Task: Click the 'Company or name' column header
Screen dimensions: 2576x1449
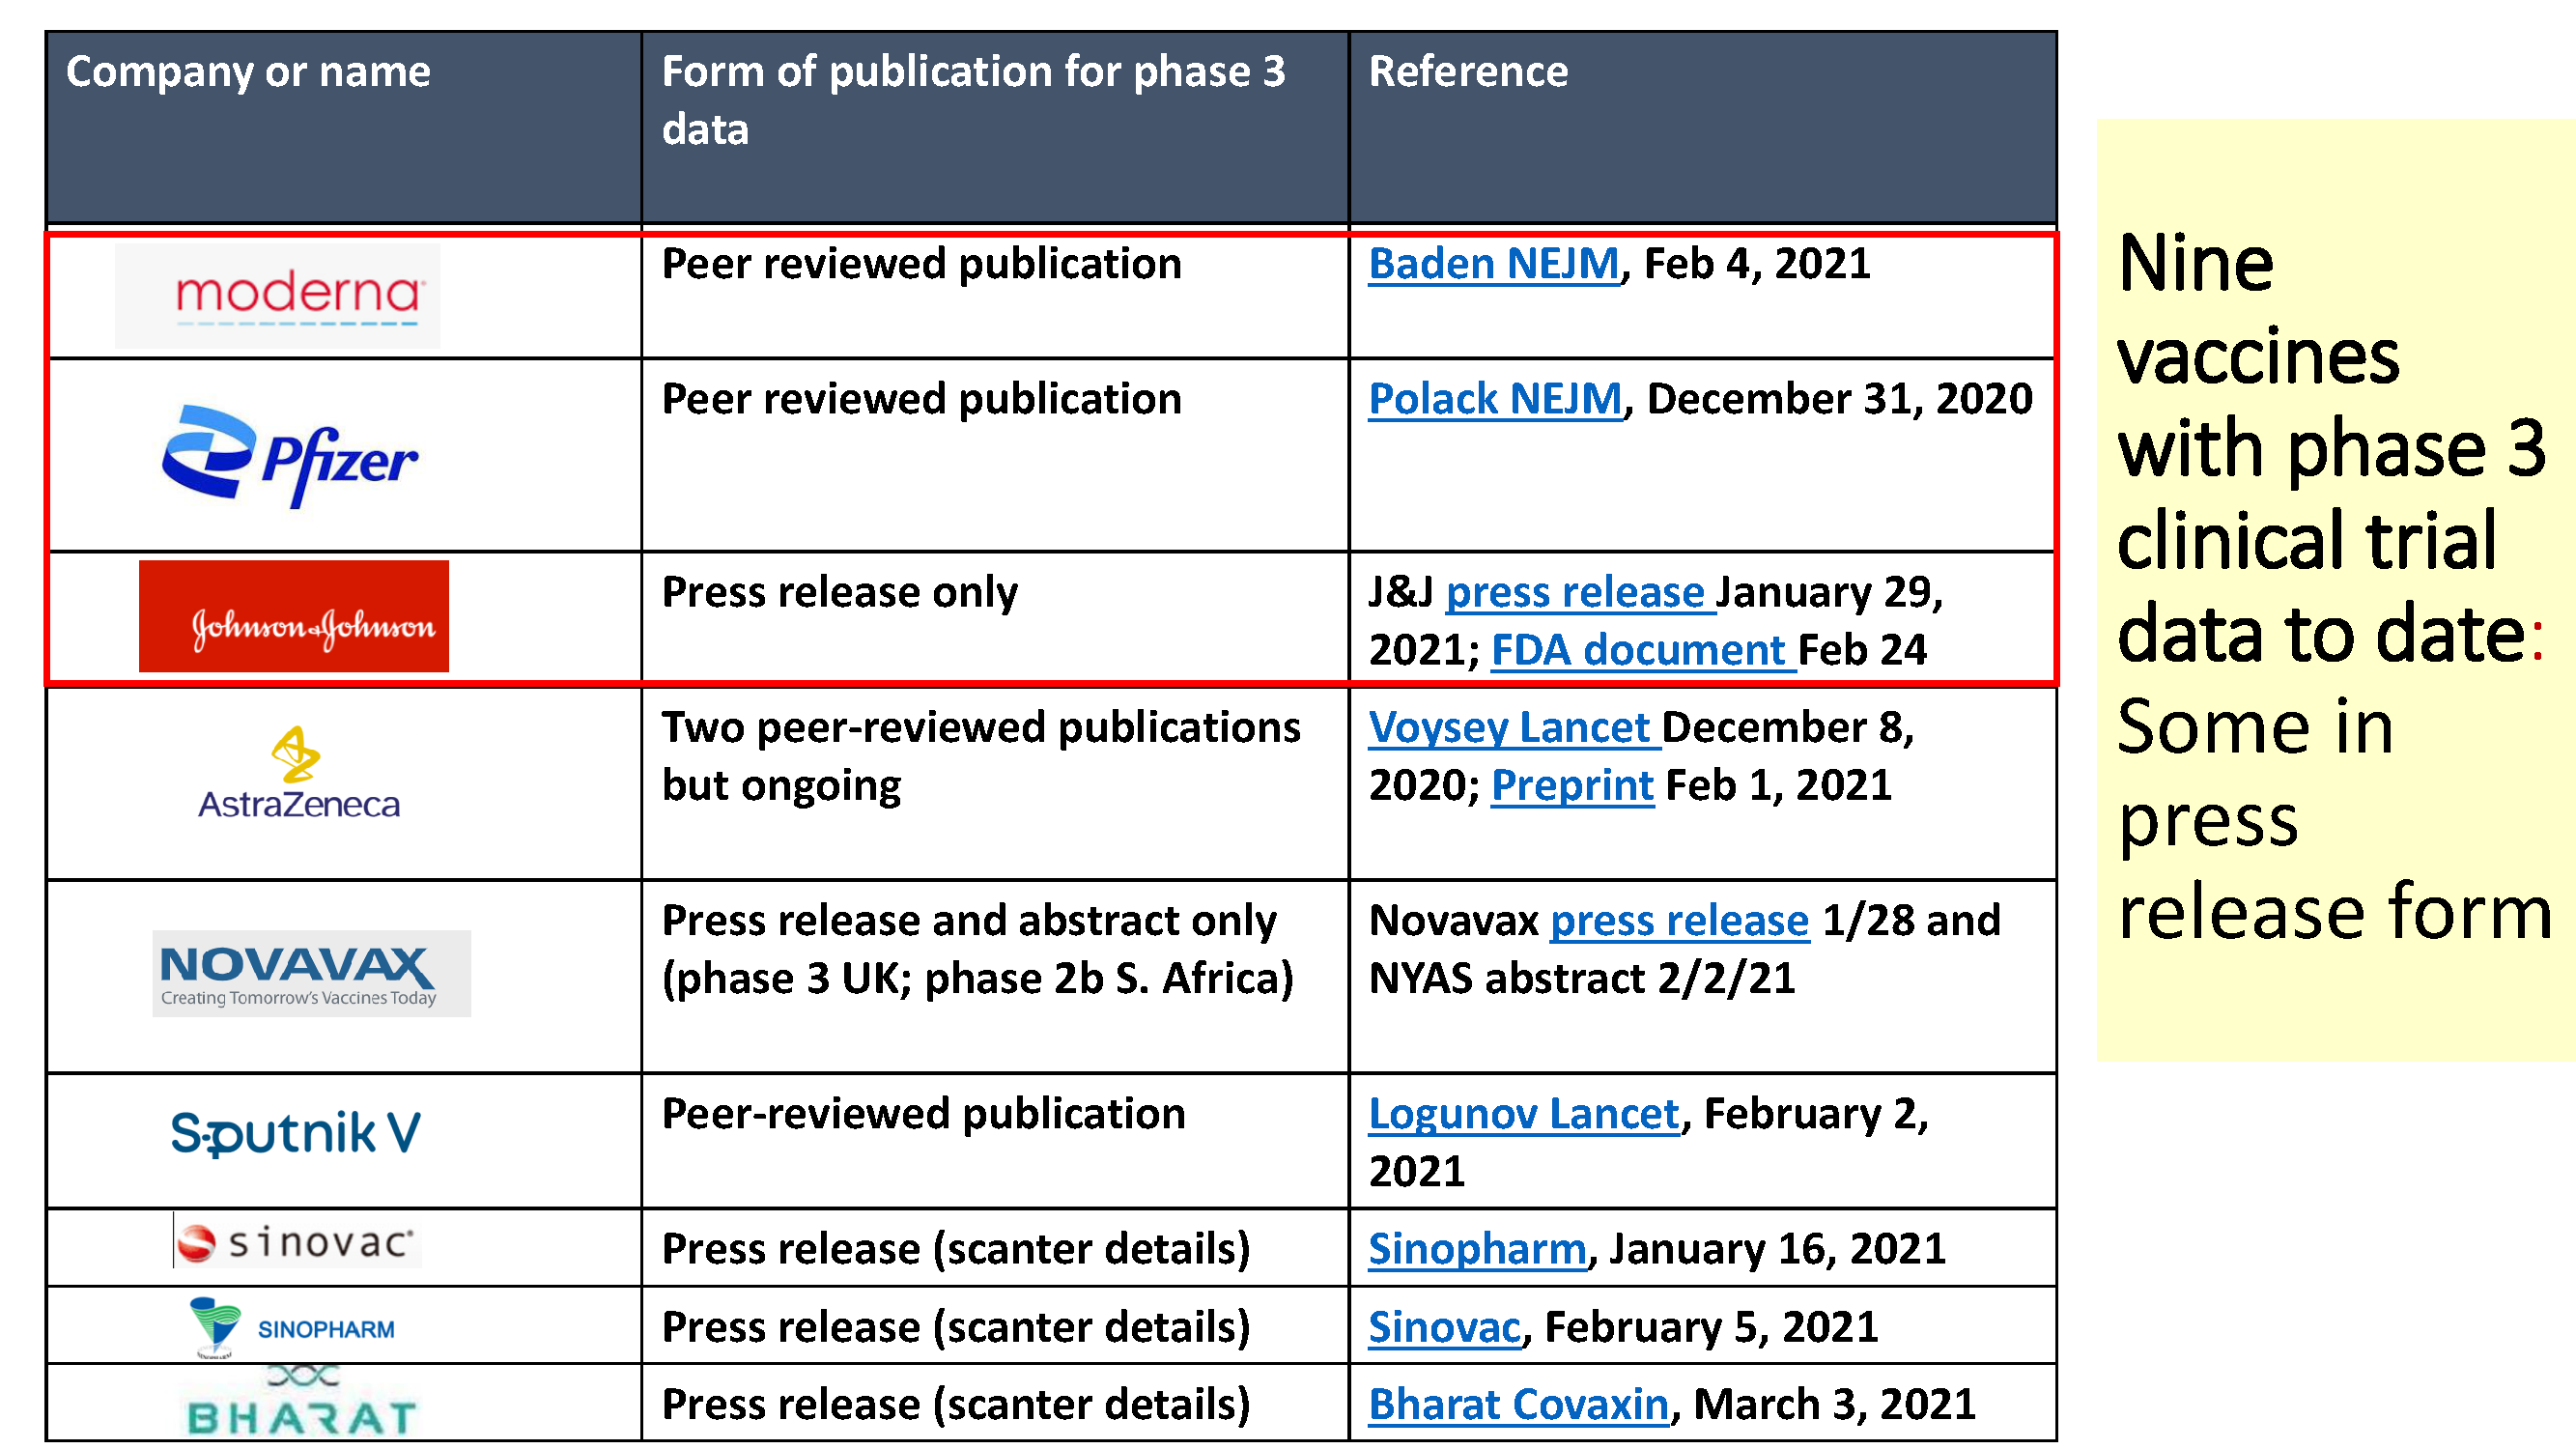Action: click(x=343, y=127)
